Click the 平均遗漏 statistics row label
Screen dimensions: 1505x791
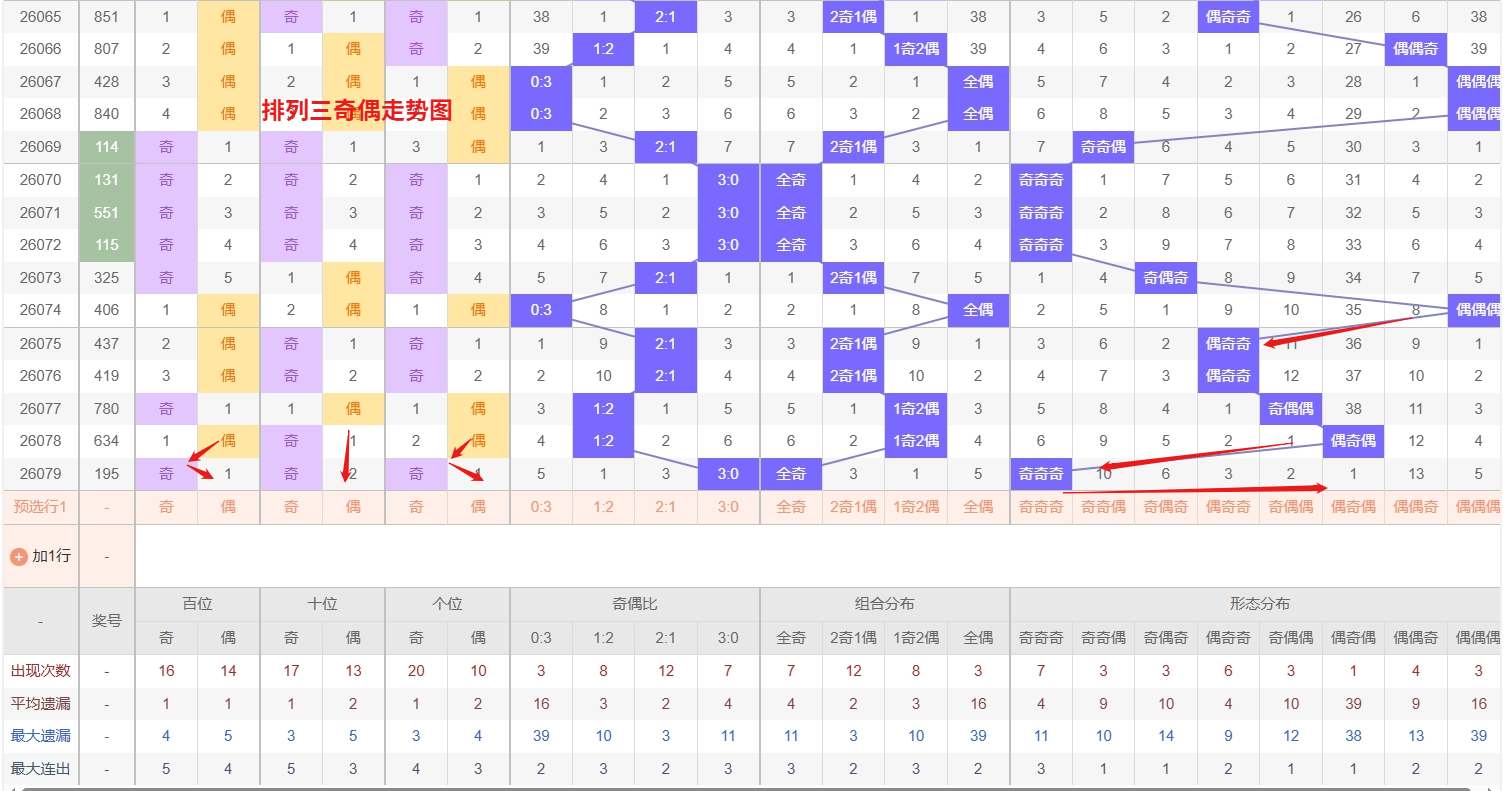tap(40, 704)
